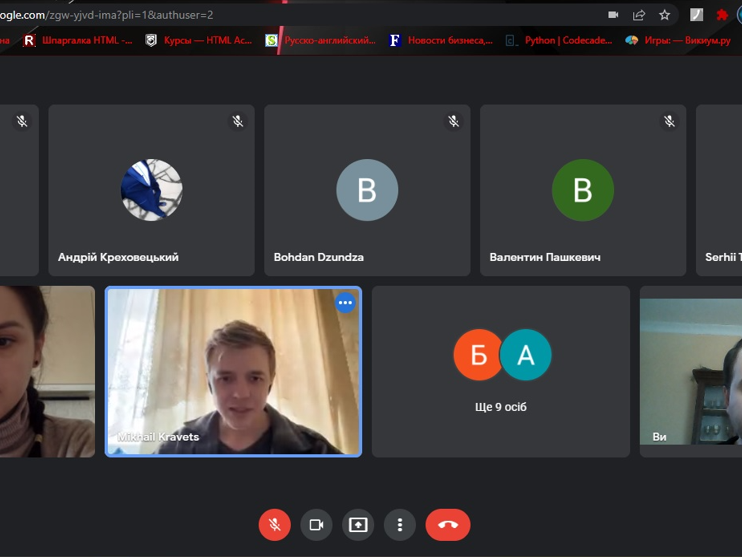
Task: Bookmark this page with the star icon
Action: coord(664,15)
